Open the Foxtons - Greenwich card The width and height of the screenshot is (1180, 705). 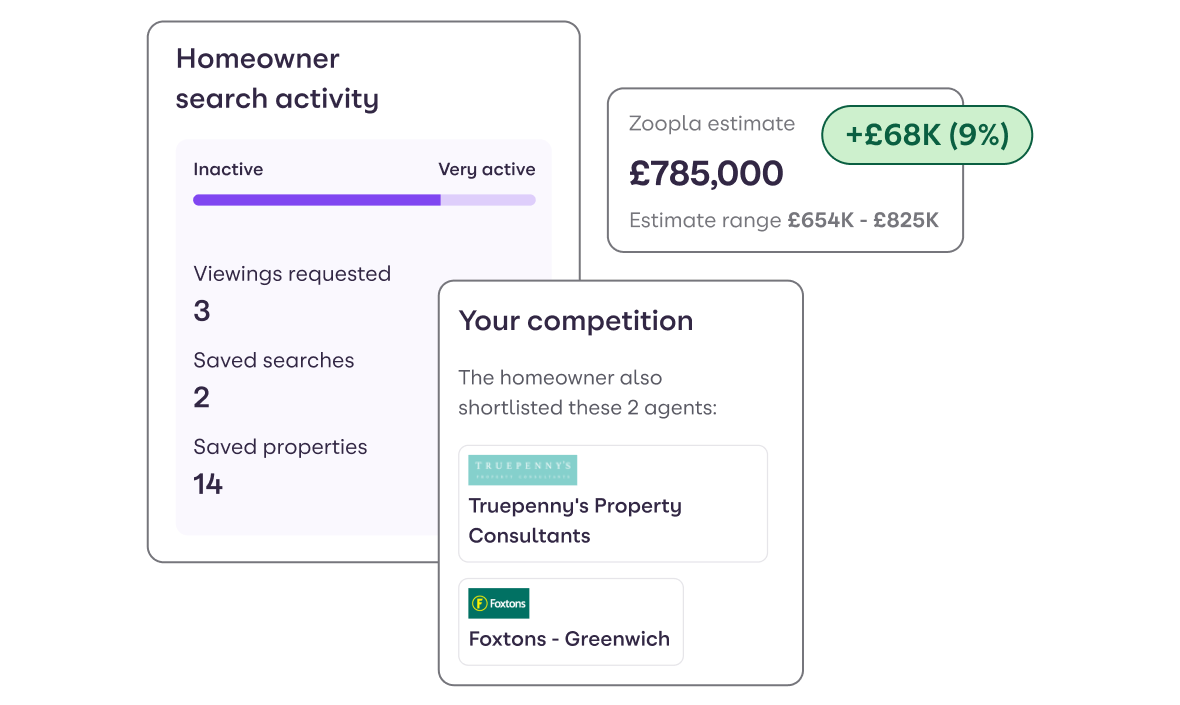point(570,621)
